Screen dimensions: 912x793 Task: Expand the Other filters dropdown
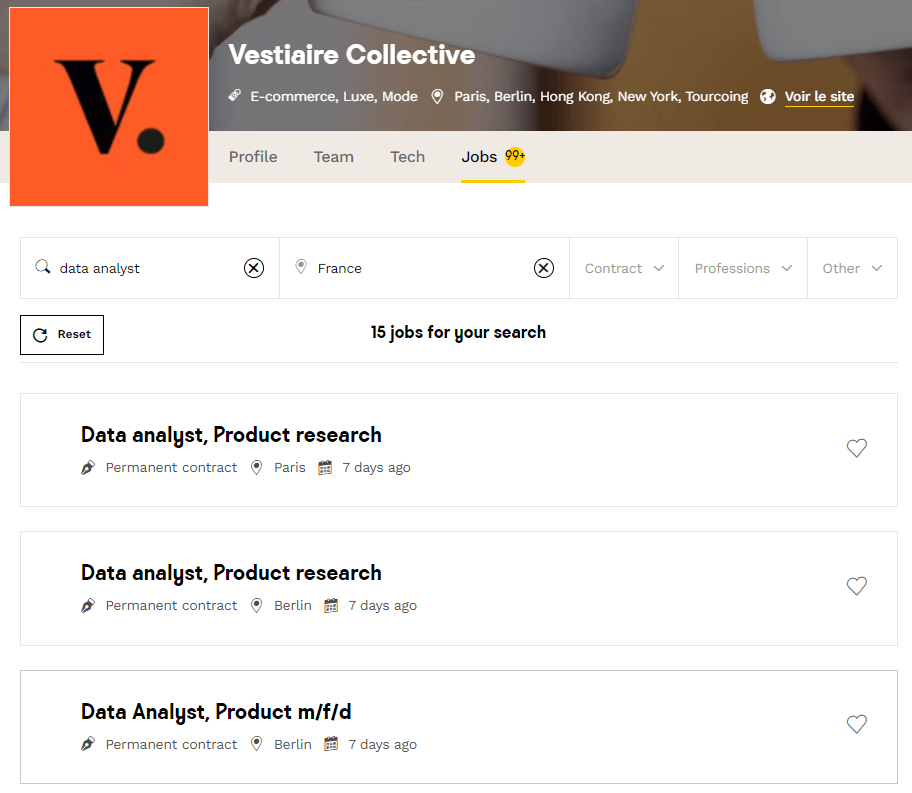(x=852, y=268)
